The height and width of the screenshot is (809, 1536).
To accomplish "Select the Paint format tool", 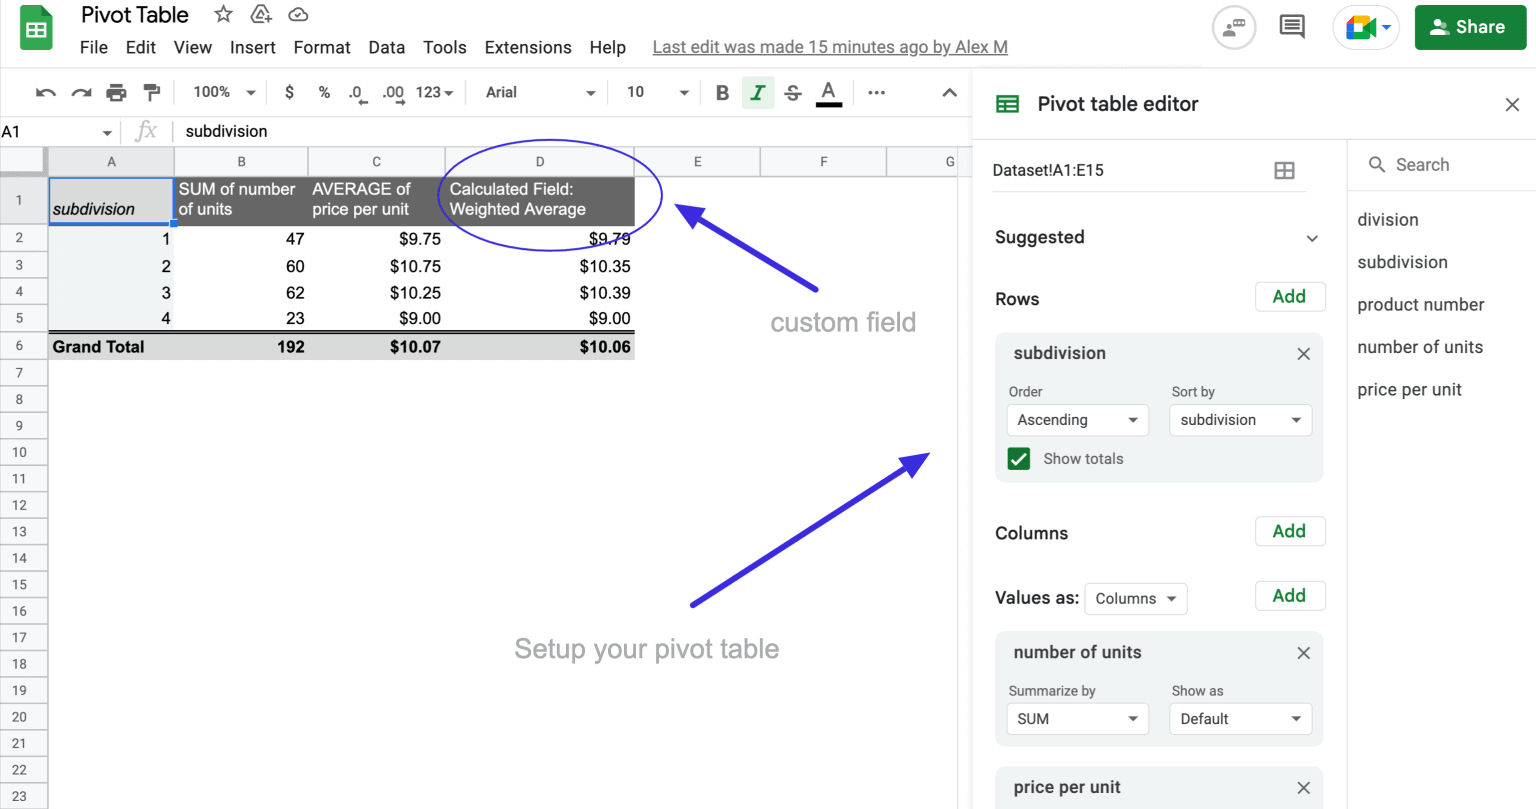I will click(151, 92).
